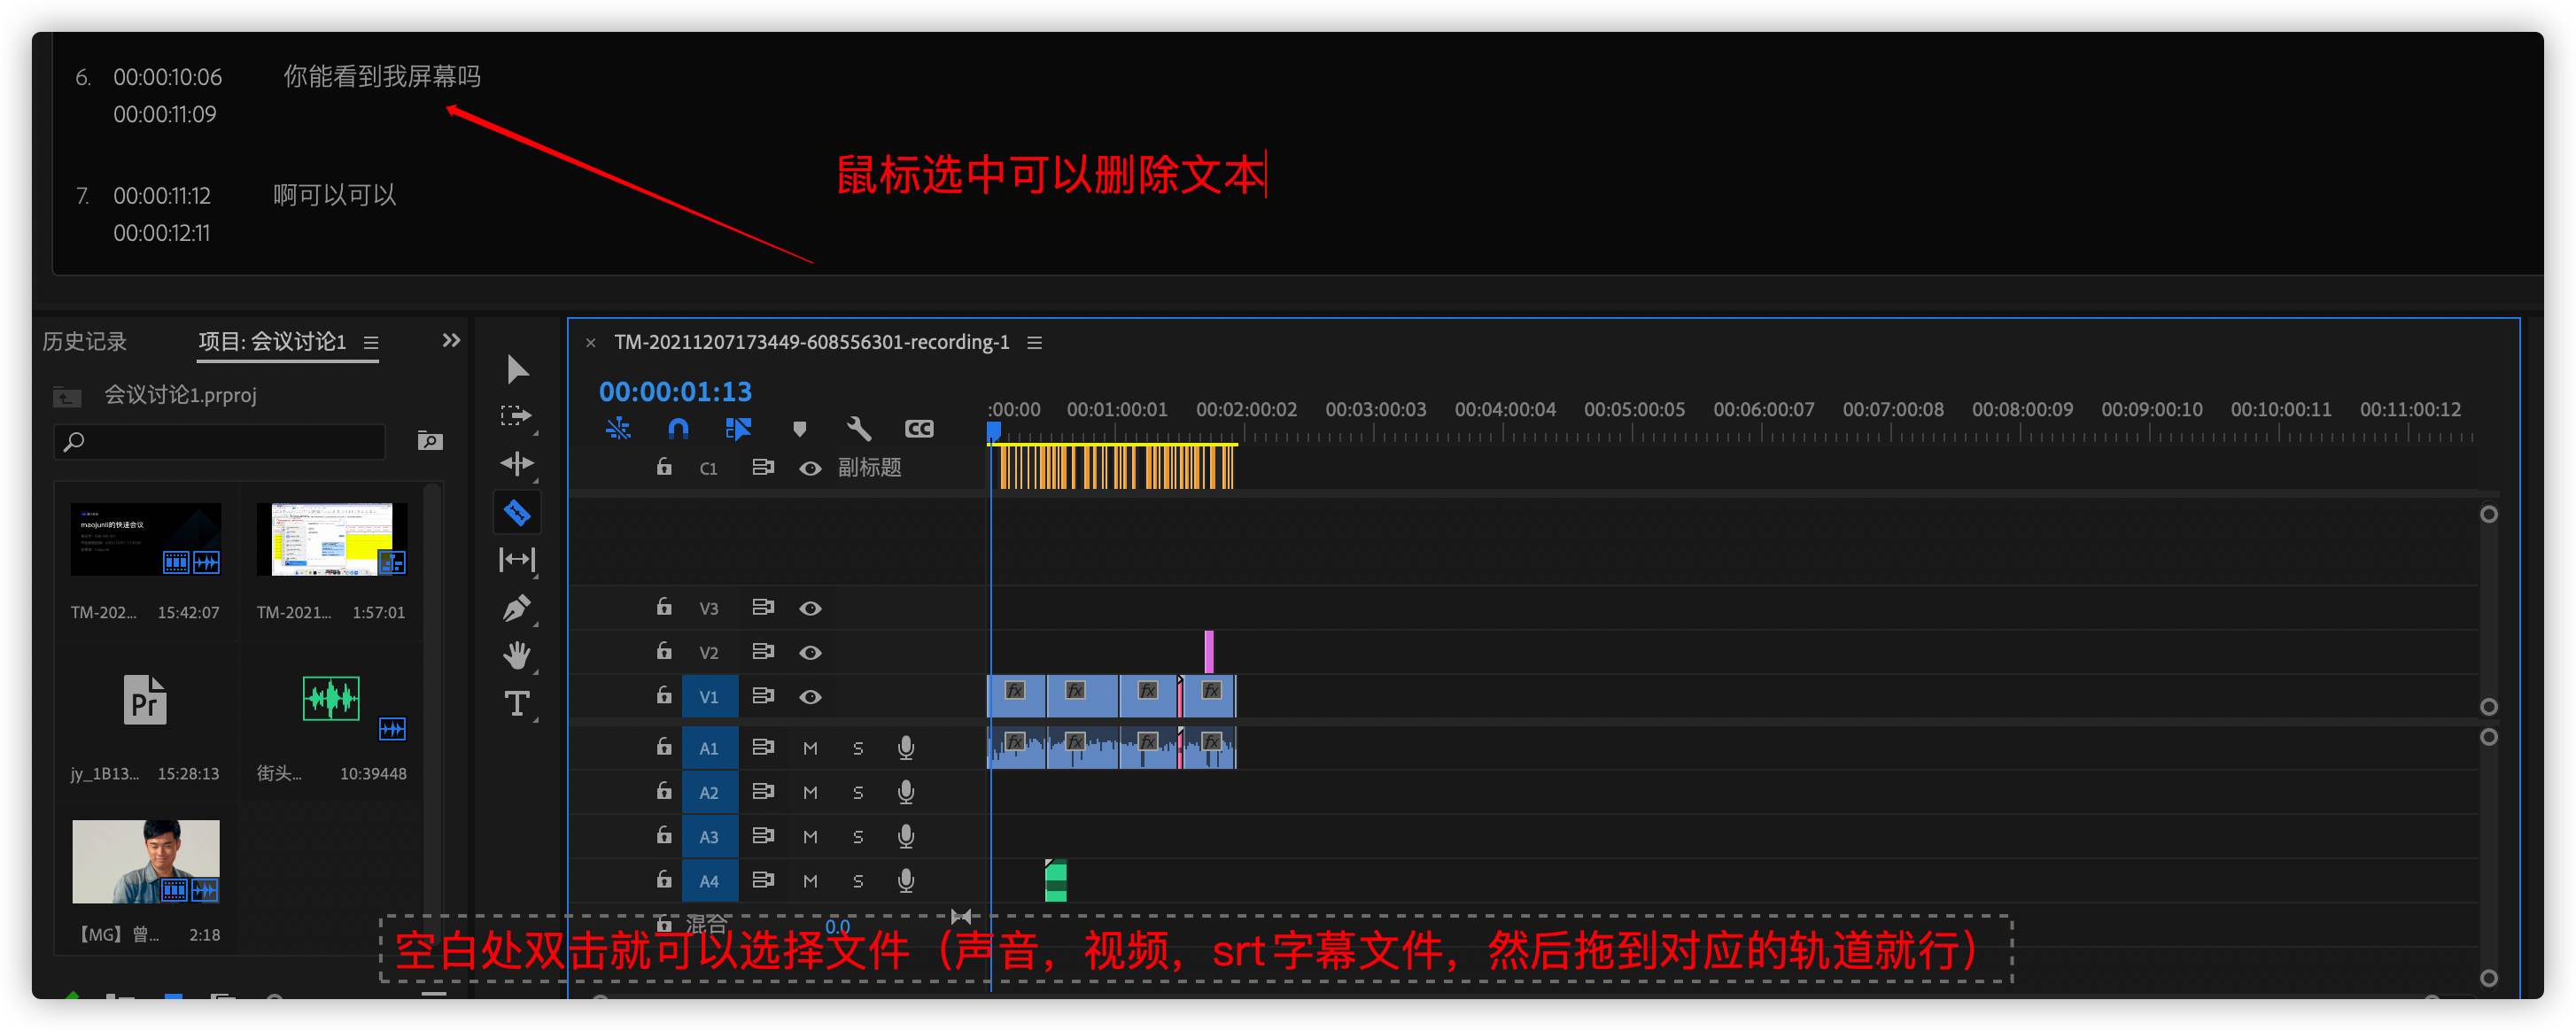Viewport: 2576px width, 1031px height.
Task: Select the Razor tool in the toolbar
Action: pos(517,511)
